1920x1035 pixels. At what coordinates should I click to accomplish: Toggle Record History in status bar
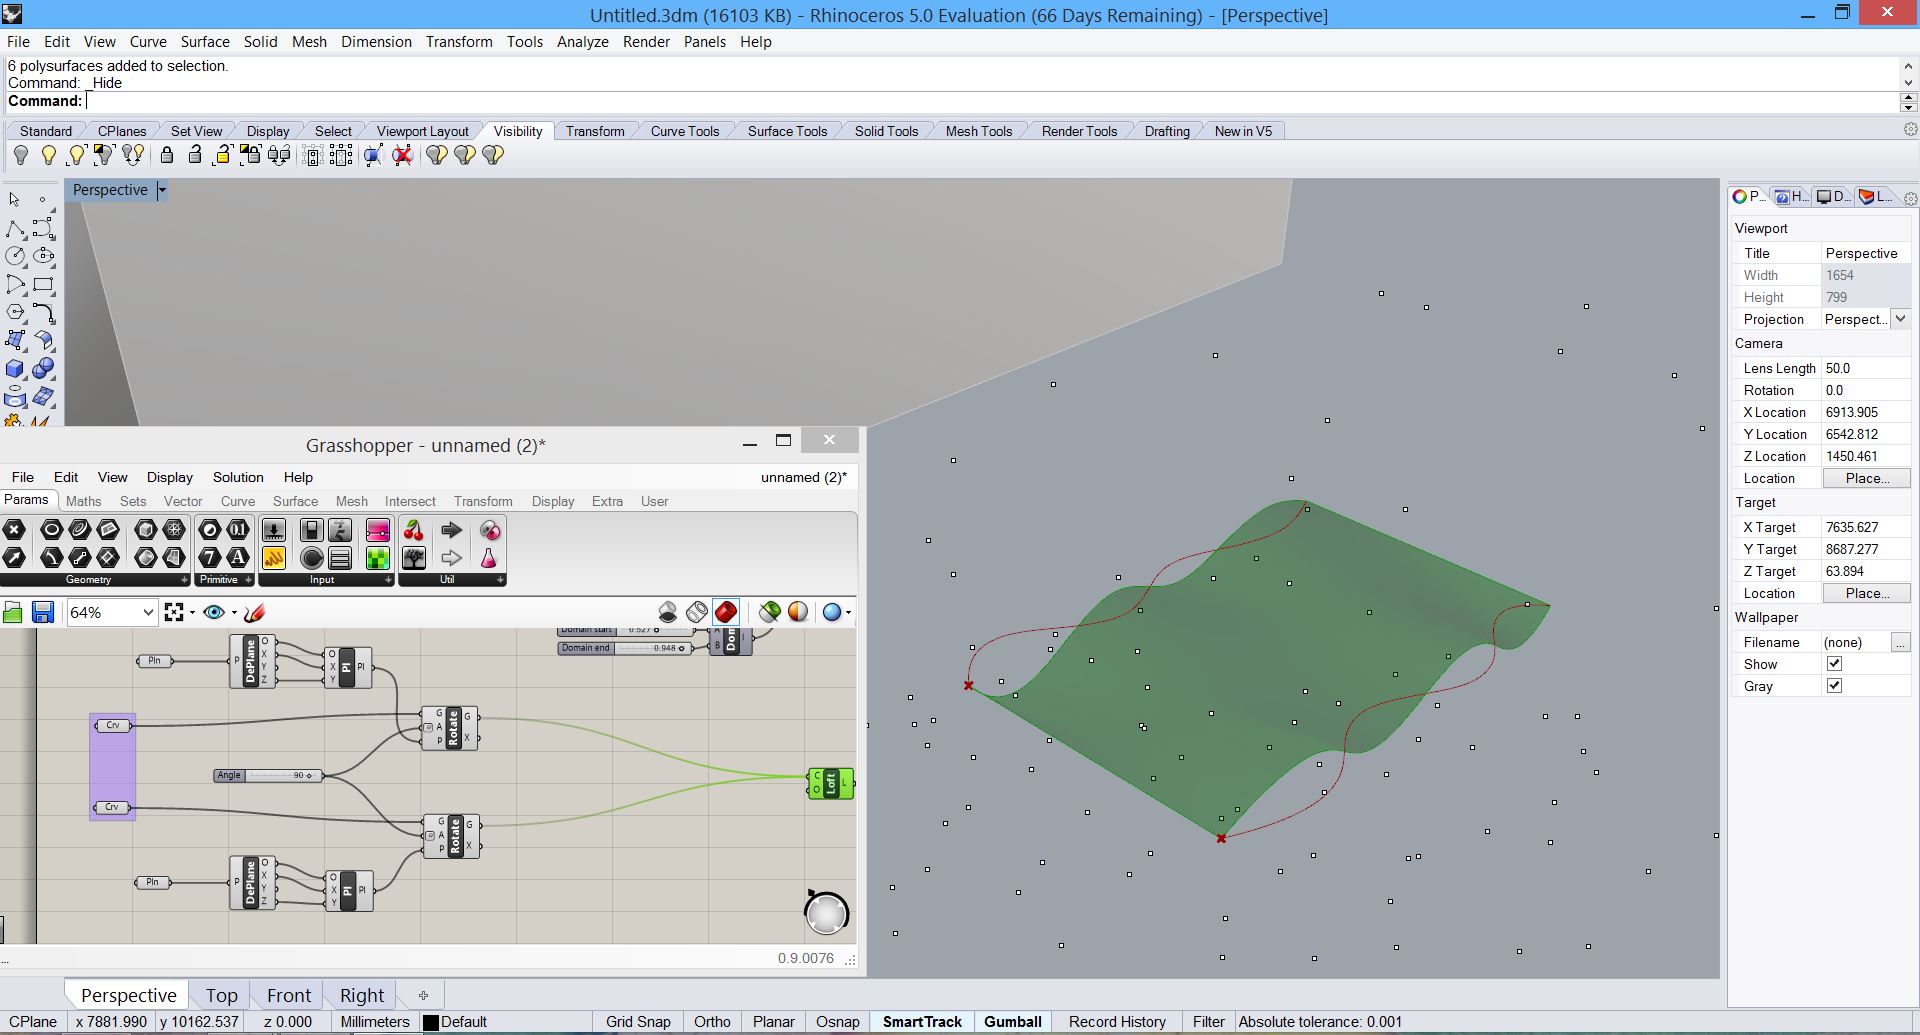pos(1117,1022)
